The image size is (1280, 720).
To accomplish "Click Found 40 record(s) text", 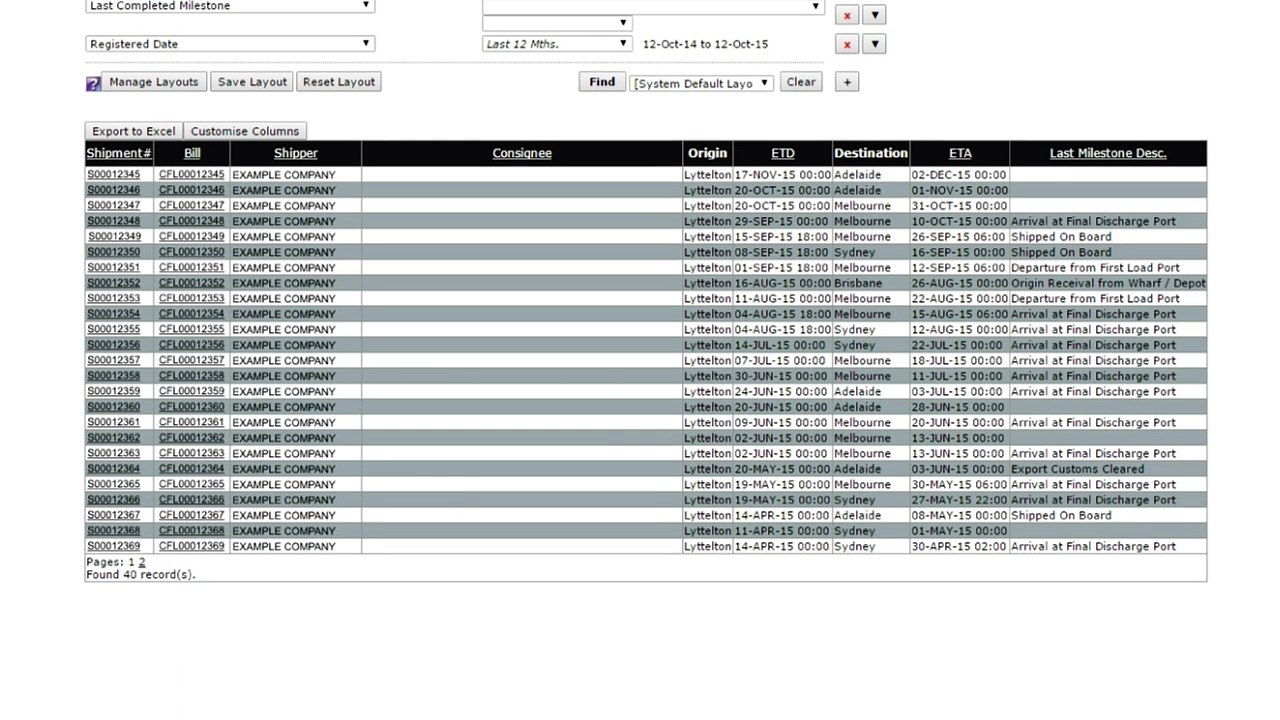I will [x=141, y=575].
